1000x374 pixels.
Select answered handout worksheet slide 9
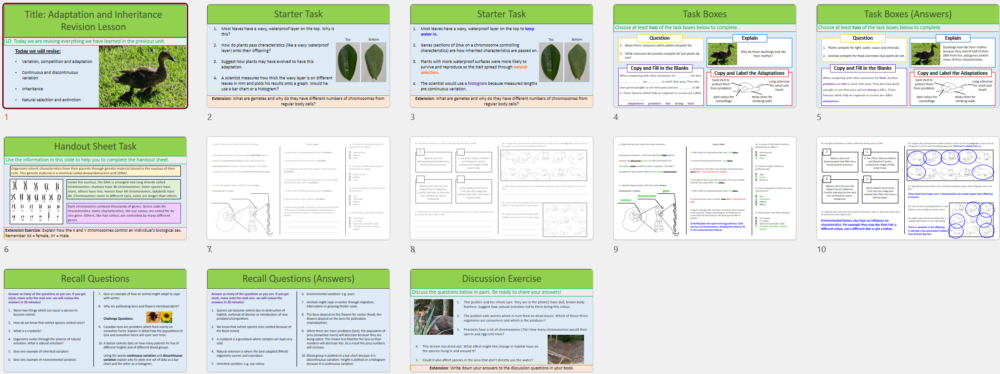(705, 188)
